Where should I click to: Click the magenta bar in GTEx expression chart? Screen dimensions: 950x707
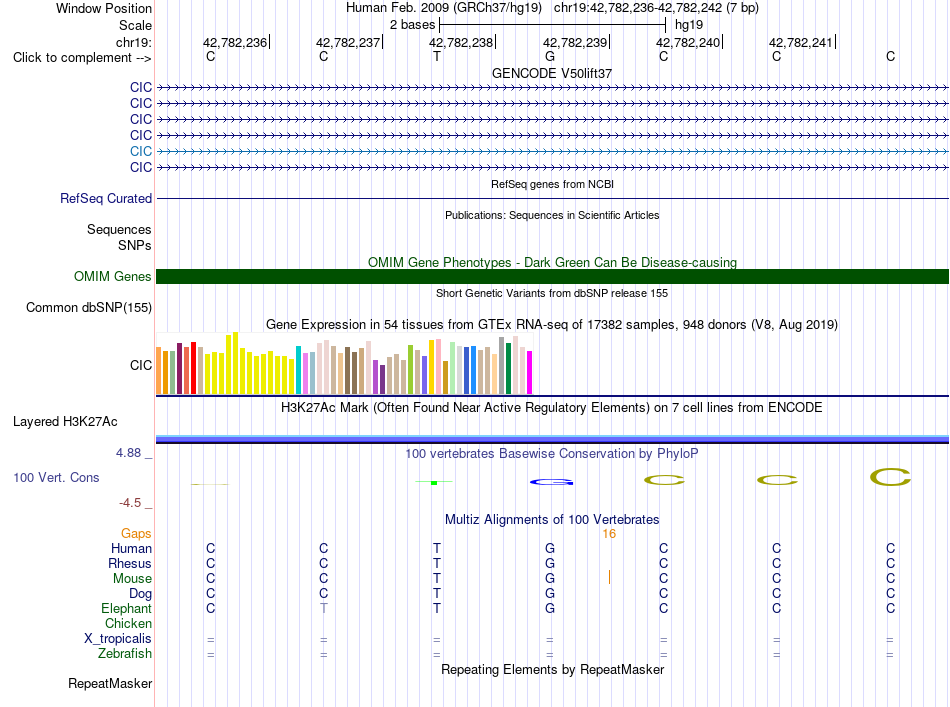pos(530,373)
